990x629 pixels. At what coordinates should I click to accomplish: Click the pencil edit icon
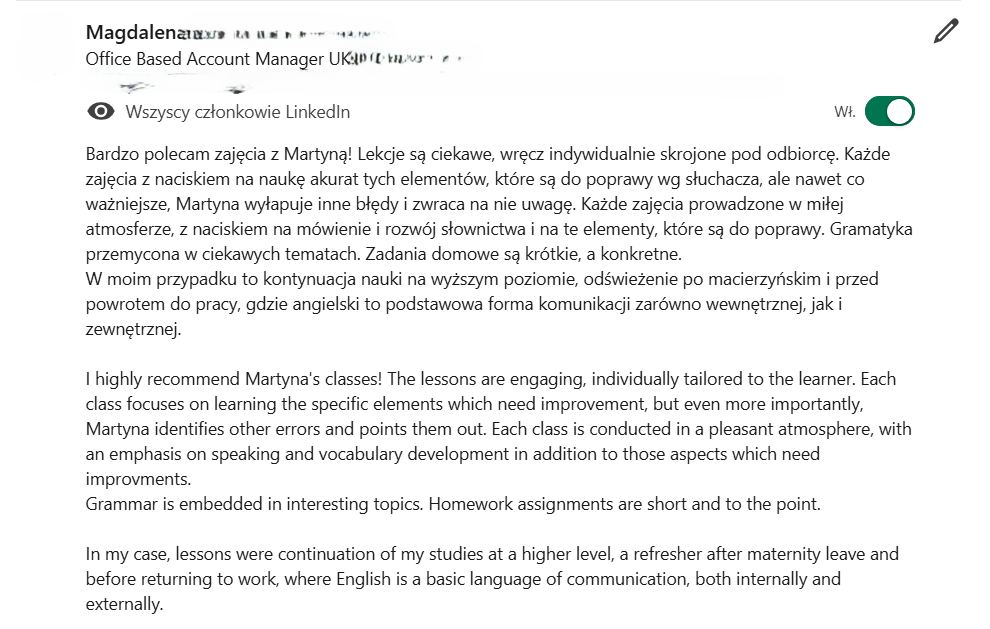[946, 31]
